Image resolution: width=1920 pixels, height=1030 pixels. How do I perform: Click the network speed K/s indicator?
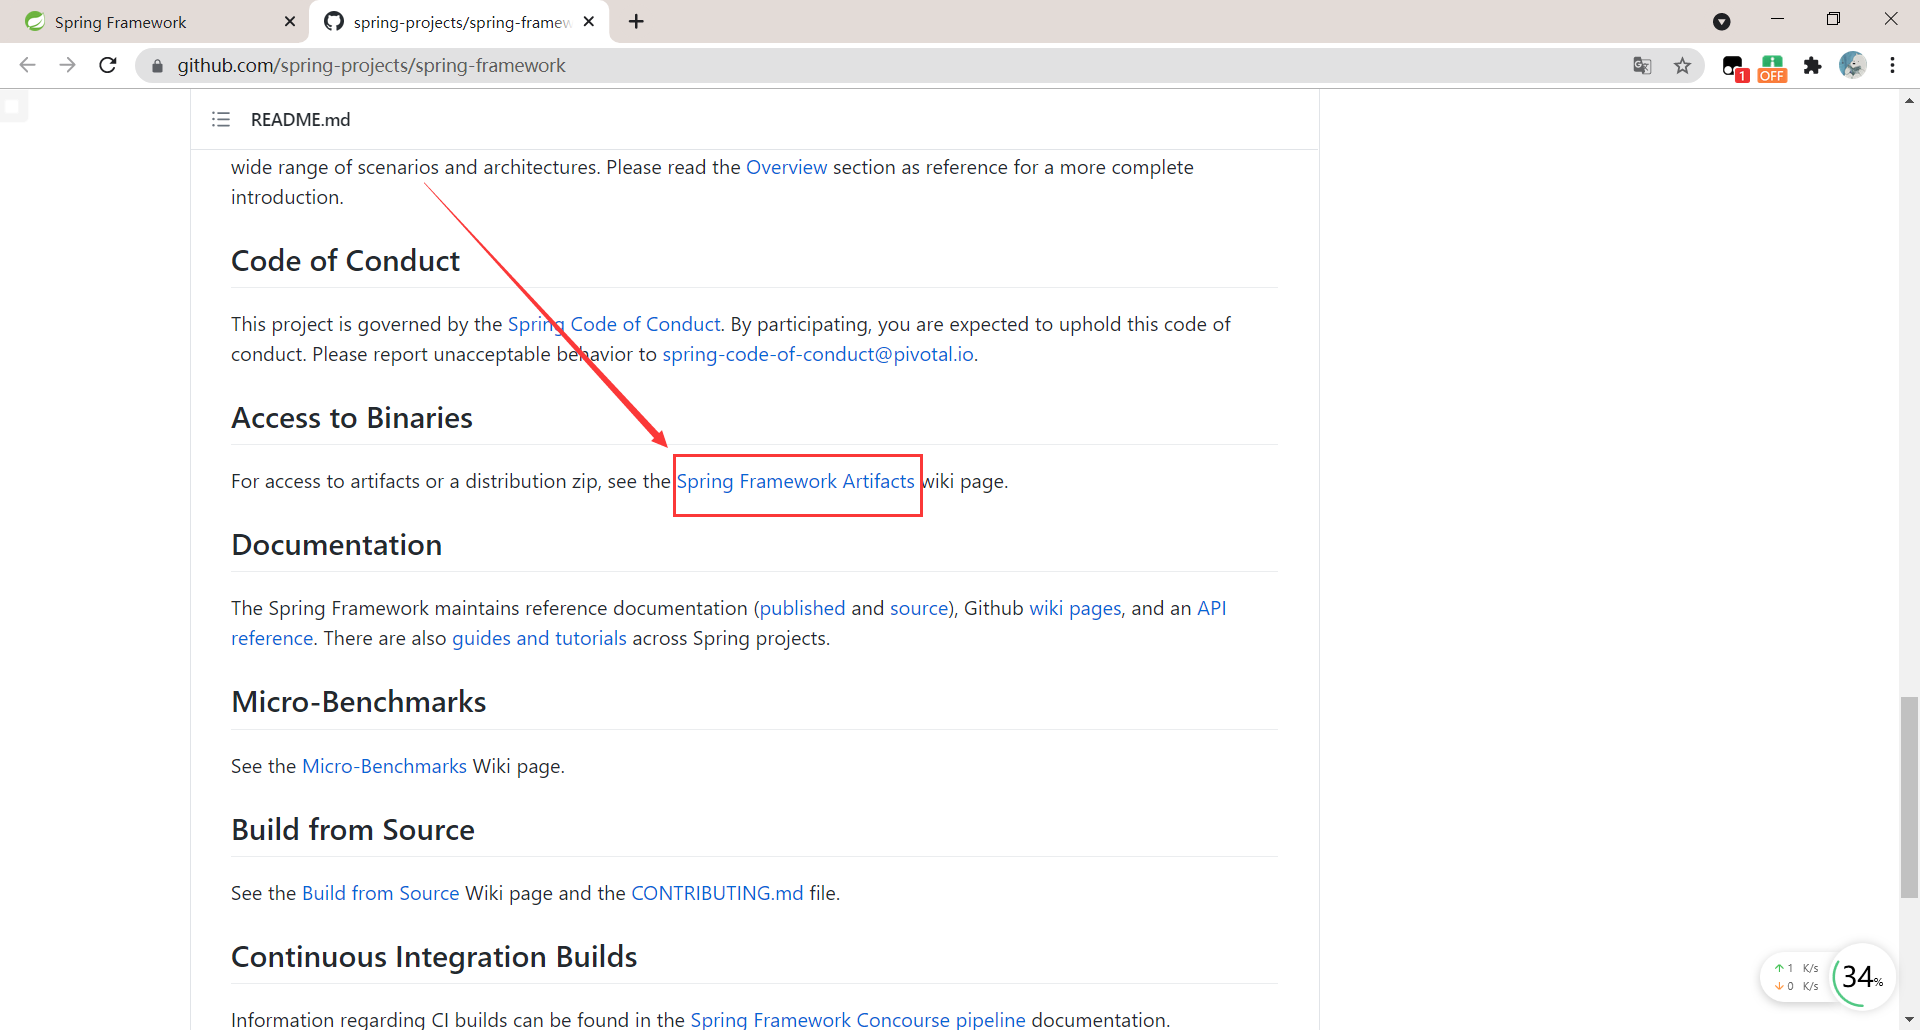(x=1797, y=977)
